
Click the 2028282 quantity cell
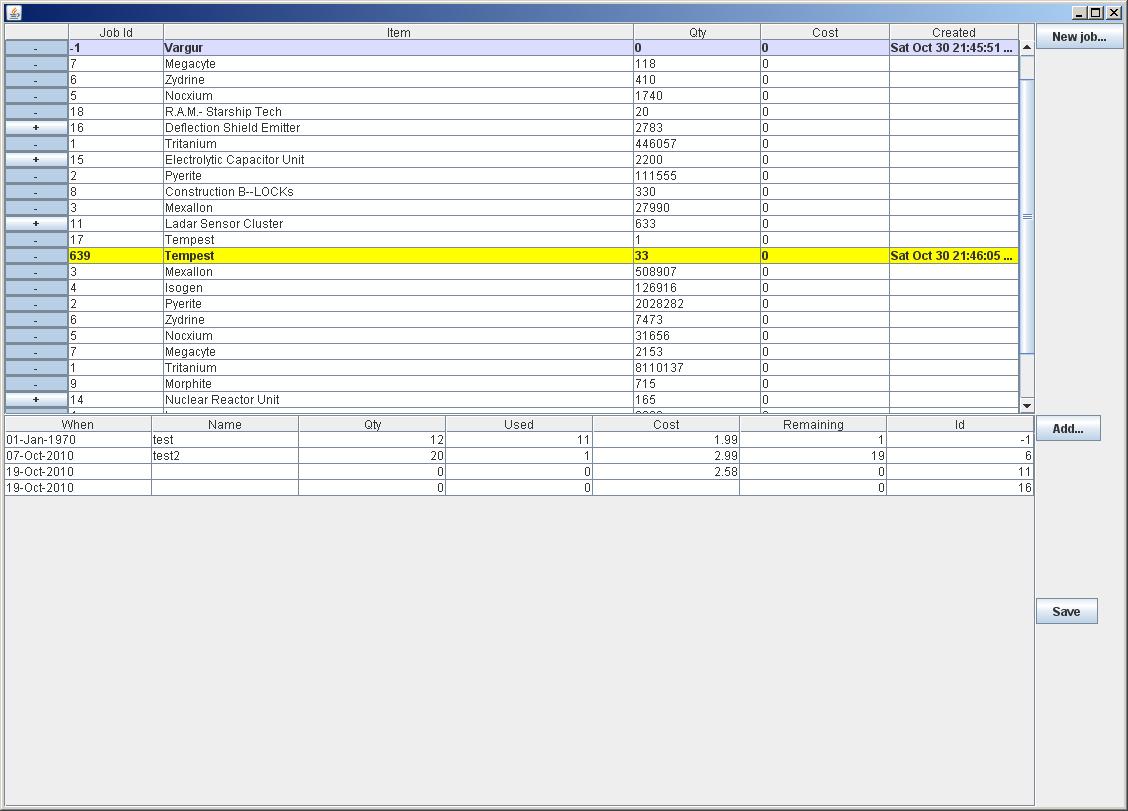pos(696,304)
